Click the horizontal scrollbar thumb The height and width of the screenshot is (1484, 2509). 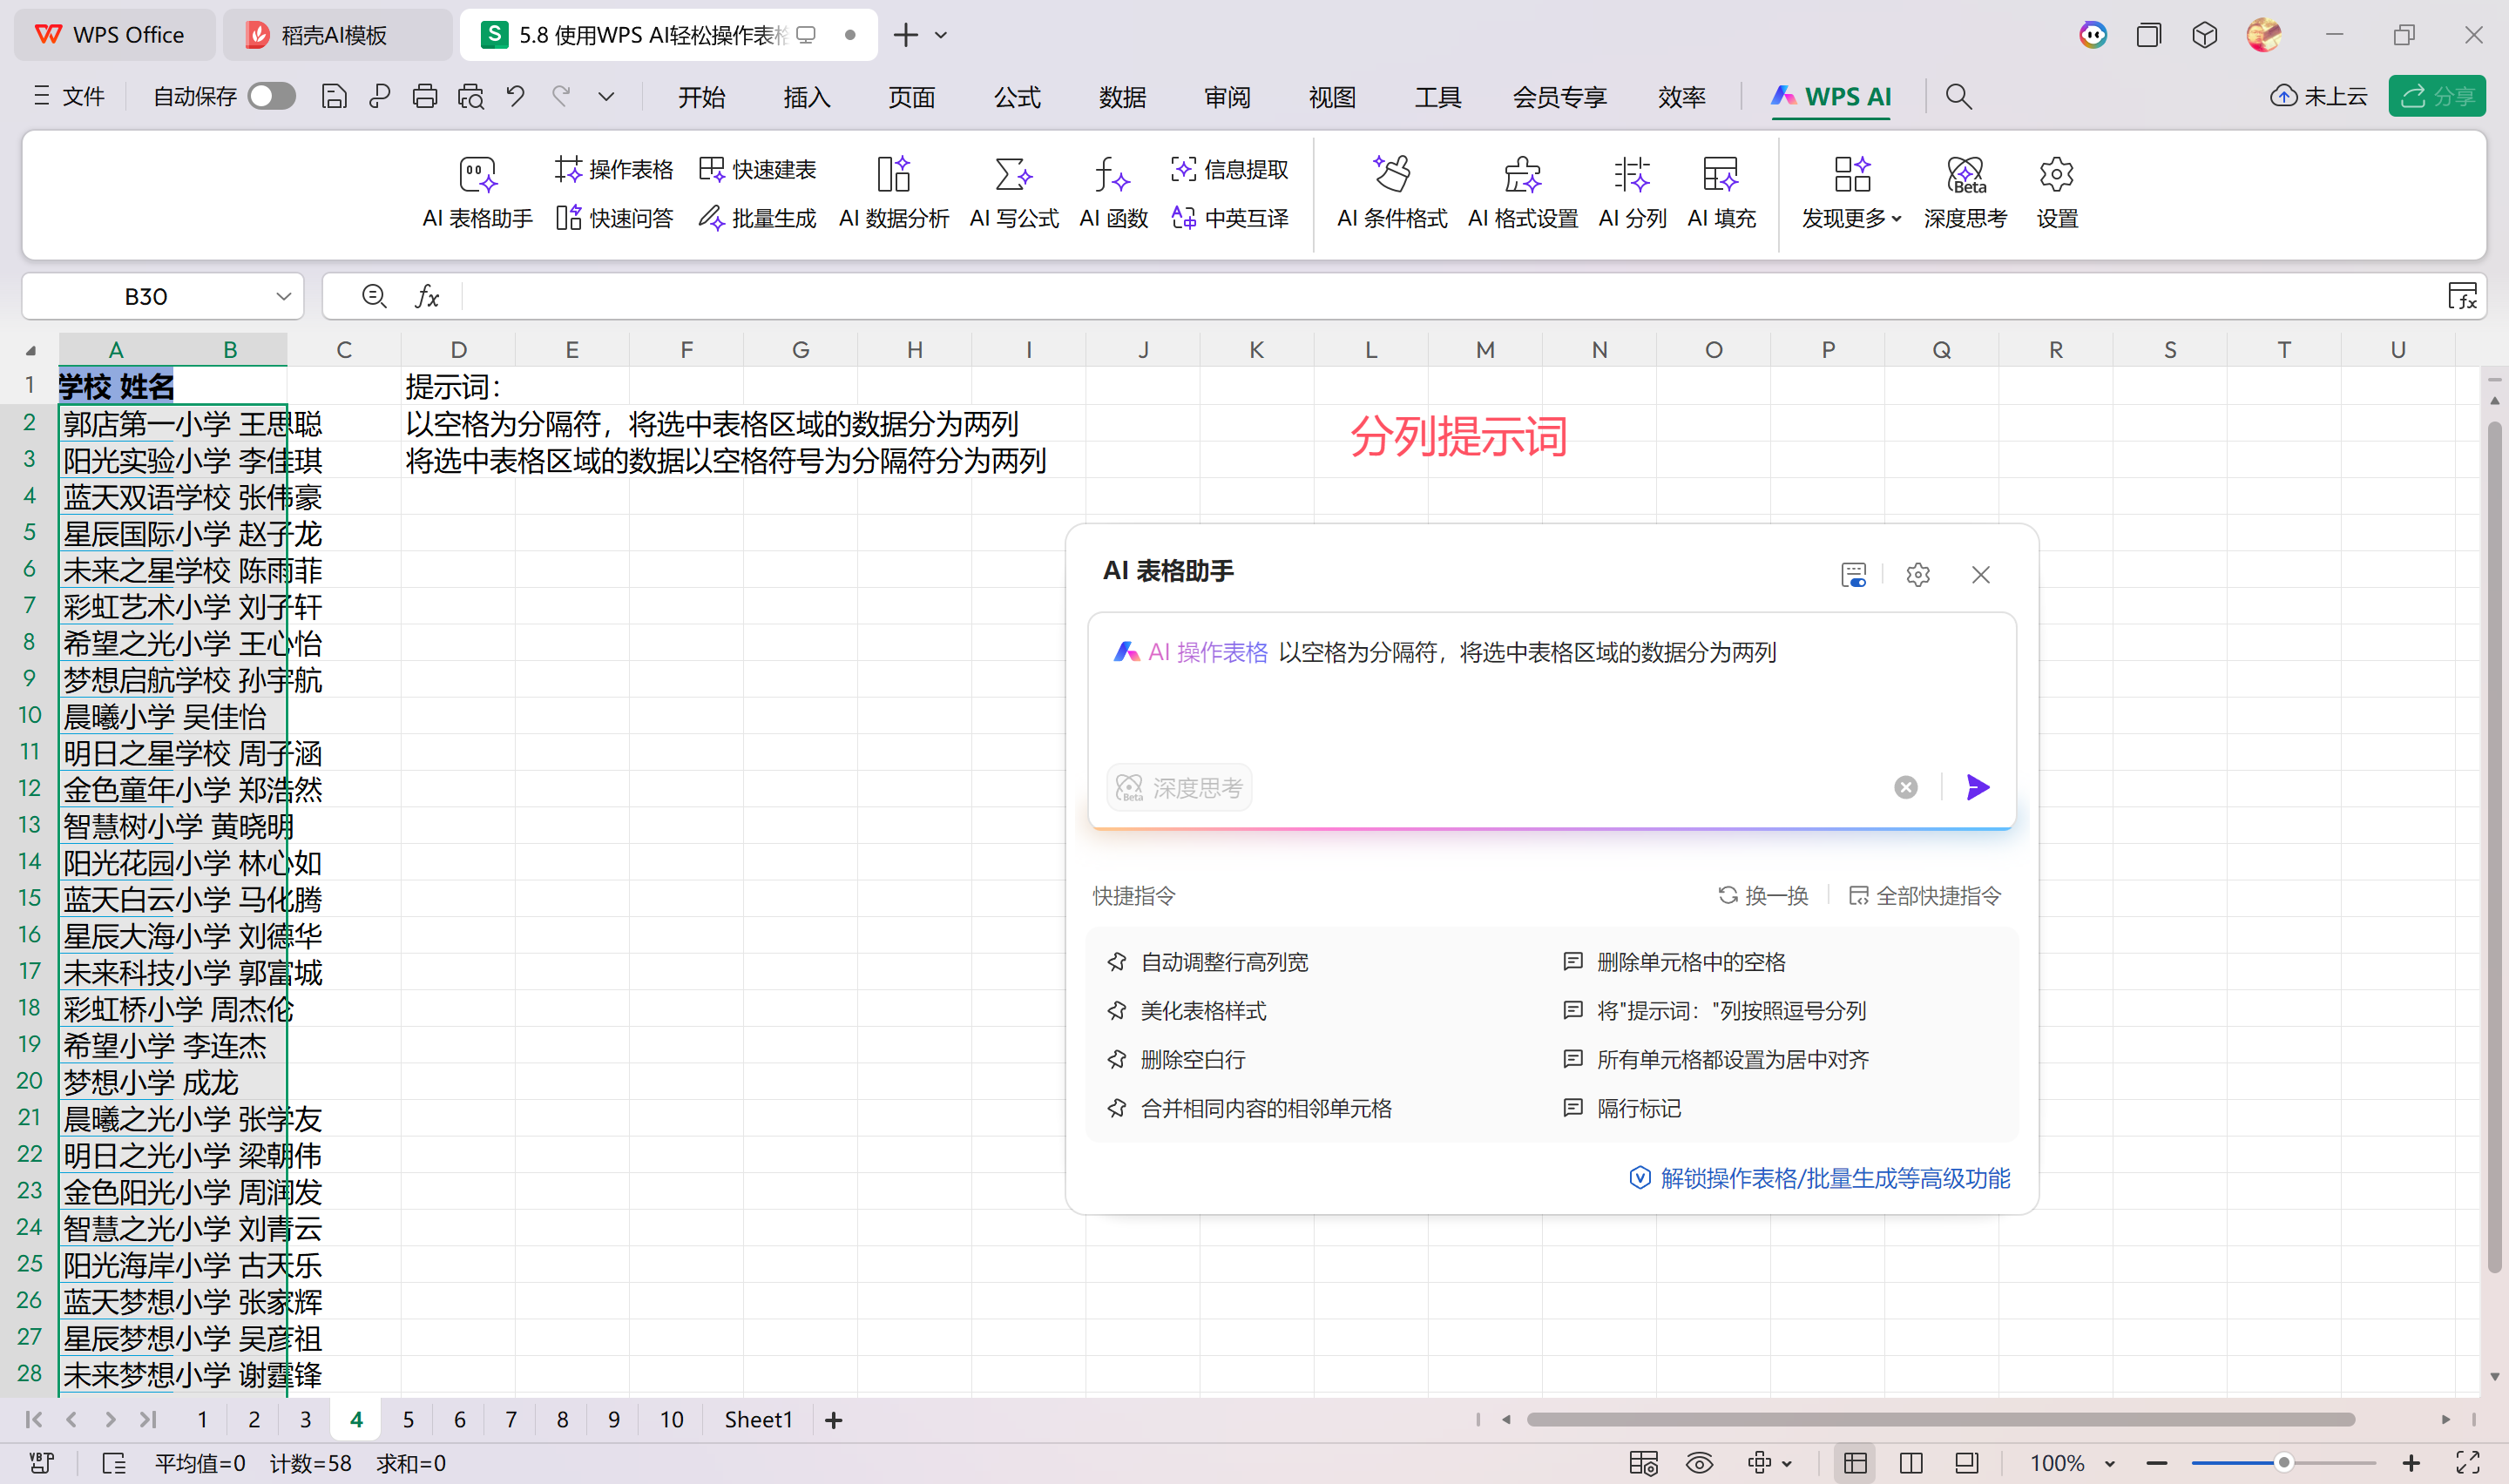pyautogui.click(x=1940, y=1419)
